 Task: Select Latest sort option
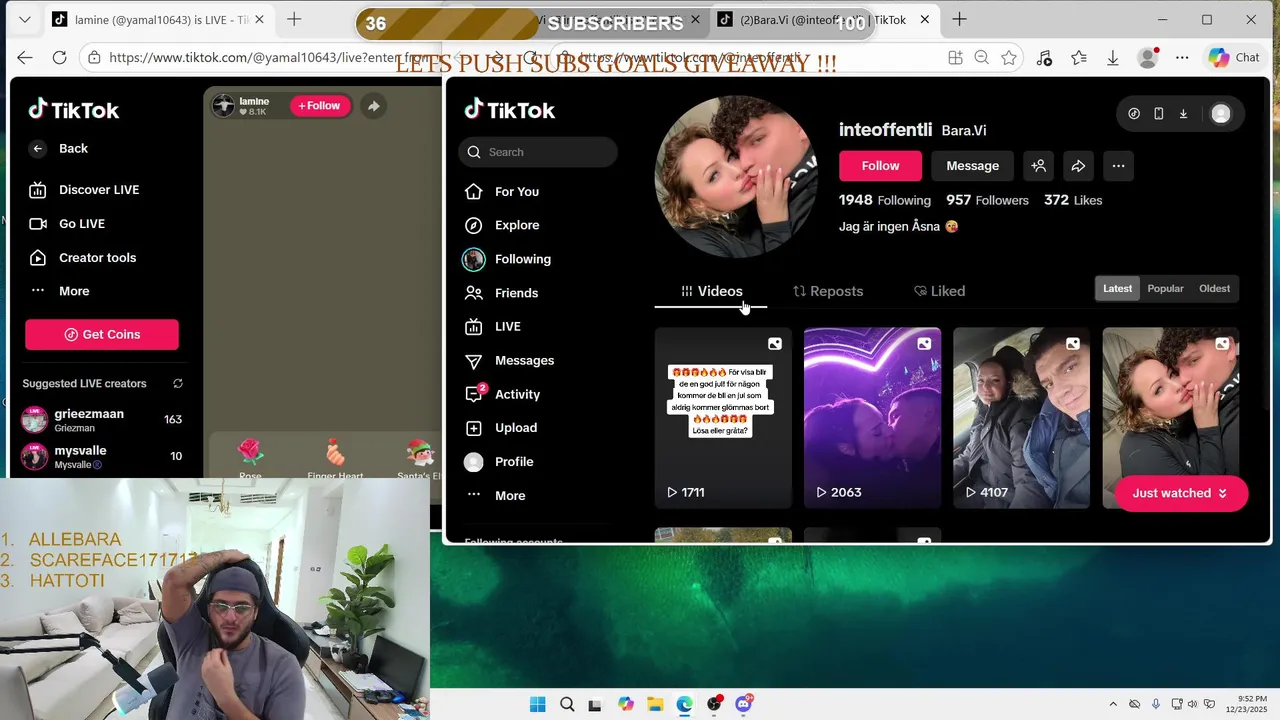(1117, 289)
